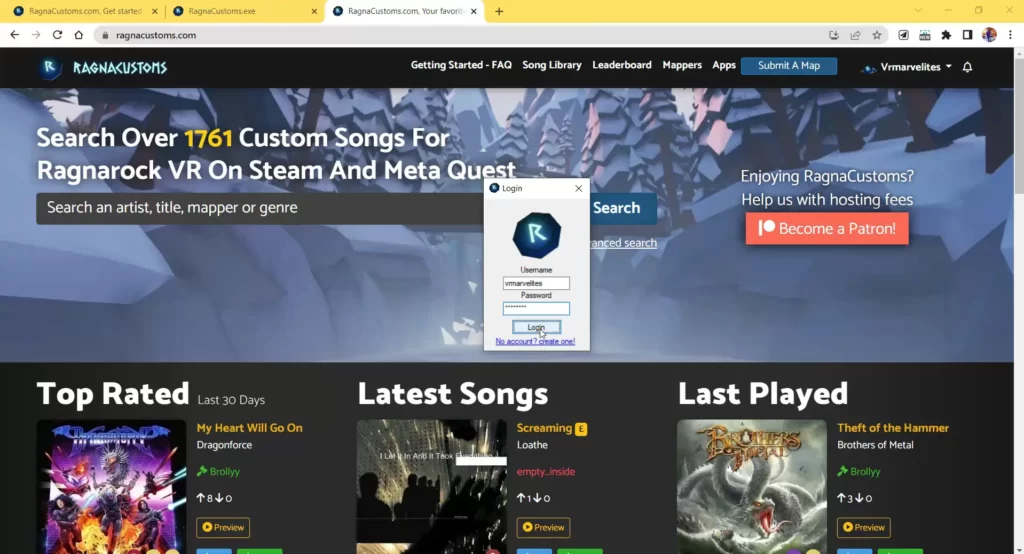Open the Mappers menu item
Screen dimensions: 1024x554
coord(682,65)
